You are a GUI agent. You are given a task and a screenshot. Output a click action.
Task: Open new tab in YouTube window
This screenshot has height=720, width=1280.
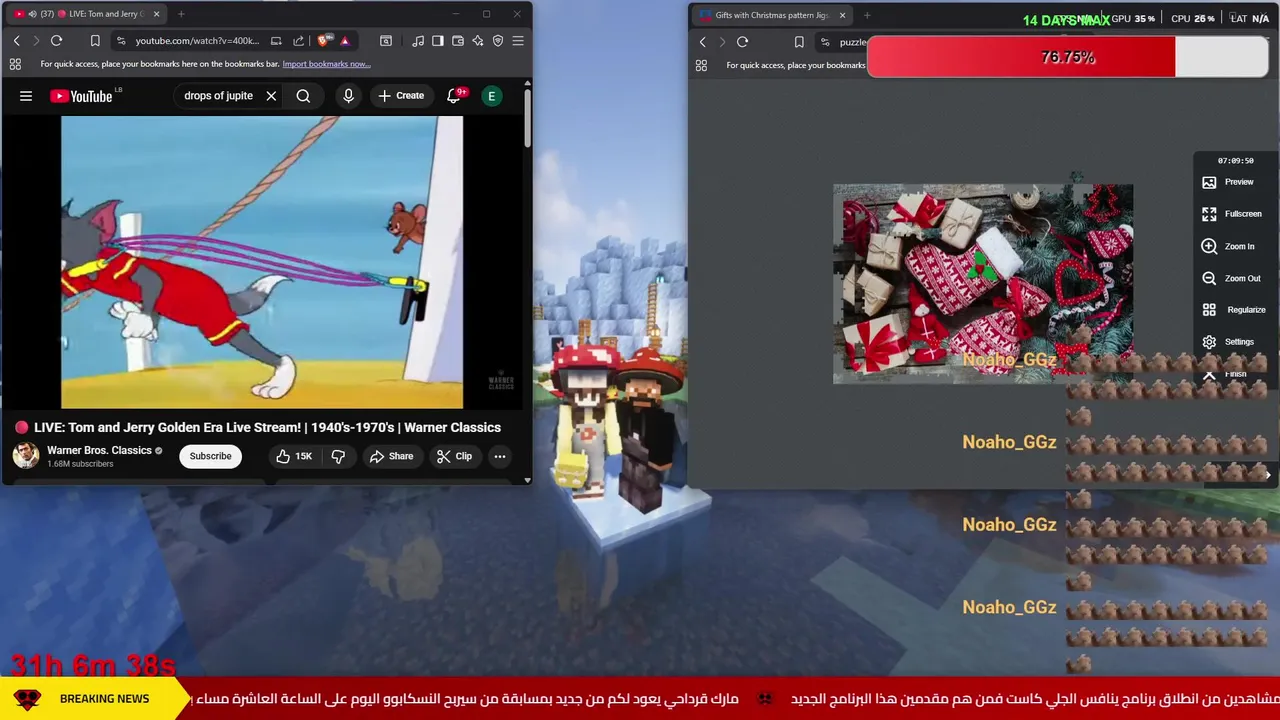pyautogui.click(x=182, y=14)
